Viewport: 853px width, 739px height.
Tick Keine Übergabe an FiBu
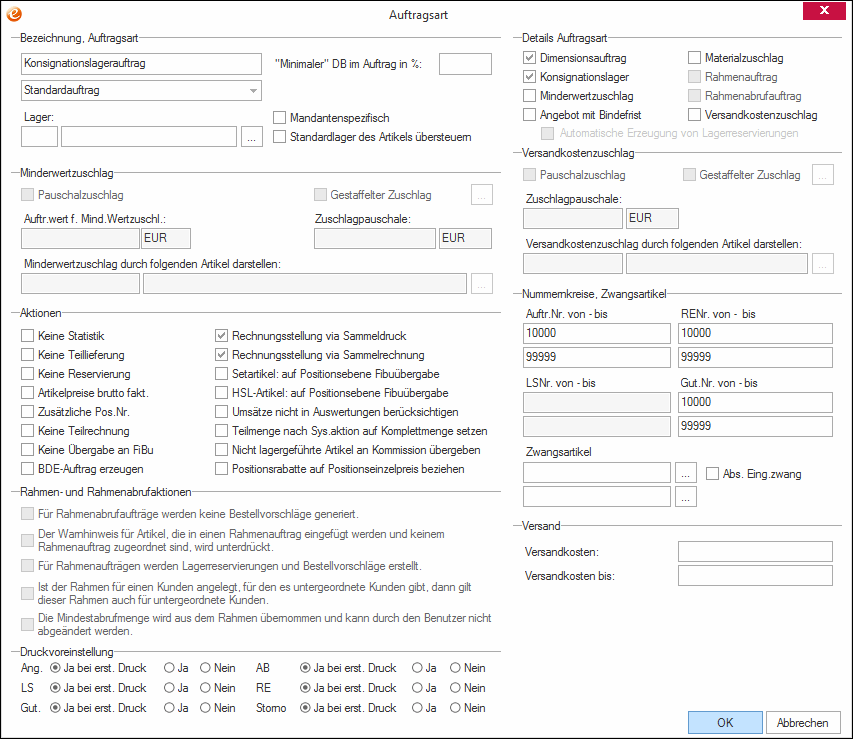27,450
